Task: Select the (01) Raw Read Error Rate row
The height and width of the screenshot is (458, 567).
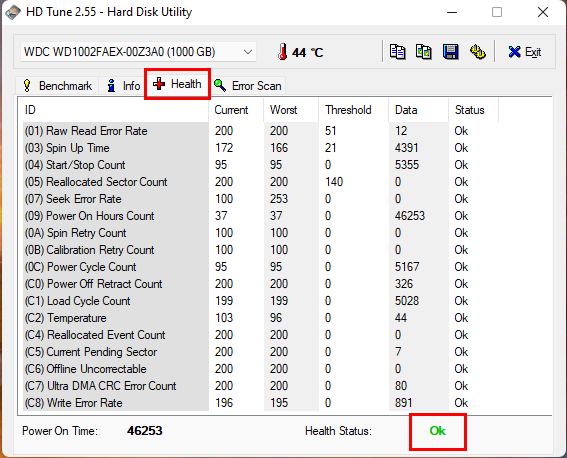Action: coord(261,131)
